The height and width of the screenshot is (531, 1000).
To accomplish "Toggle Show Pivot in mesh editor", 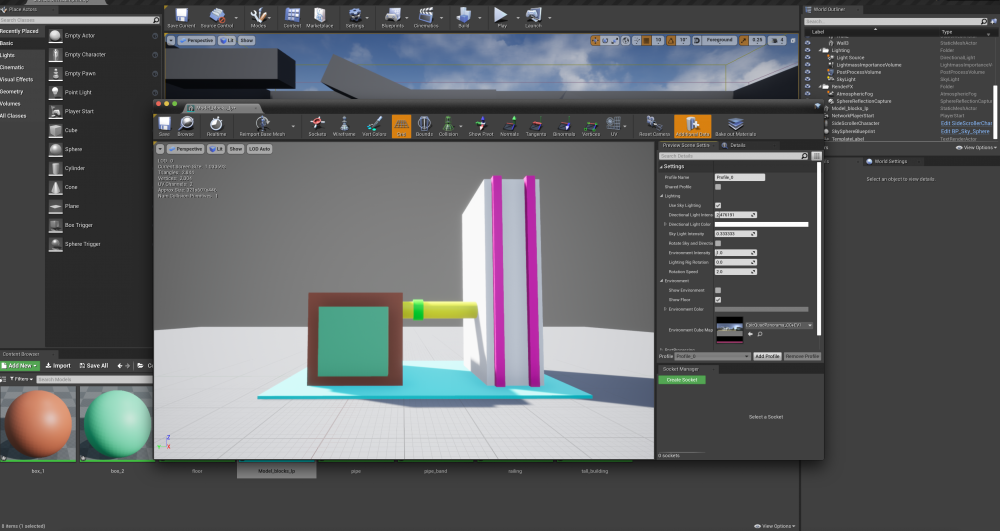I will click(482, 125).
